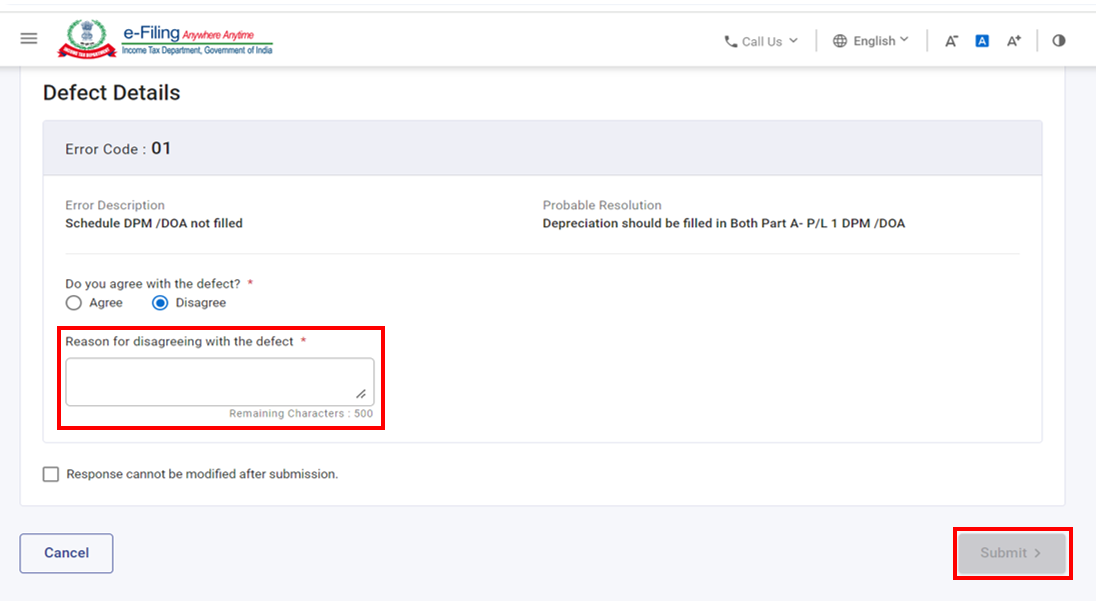Image resolution: width=1096 pixels, height=601 pixels.
Task: Toggle the high contrast mode icon
Action: (1059, 41)
